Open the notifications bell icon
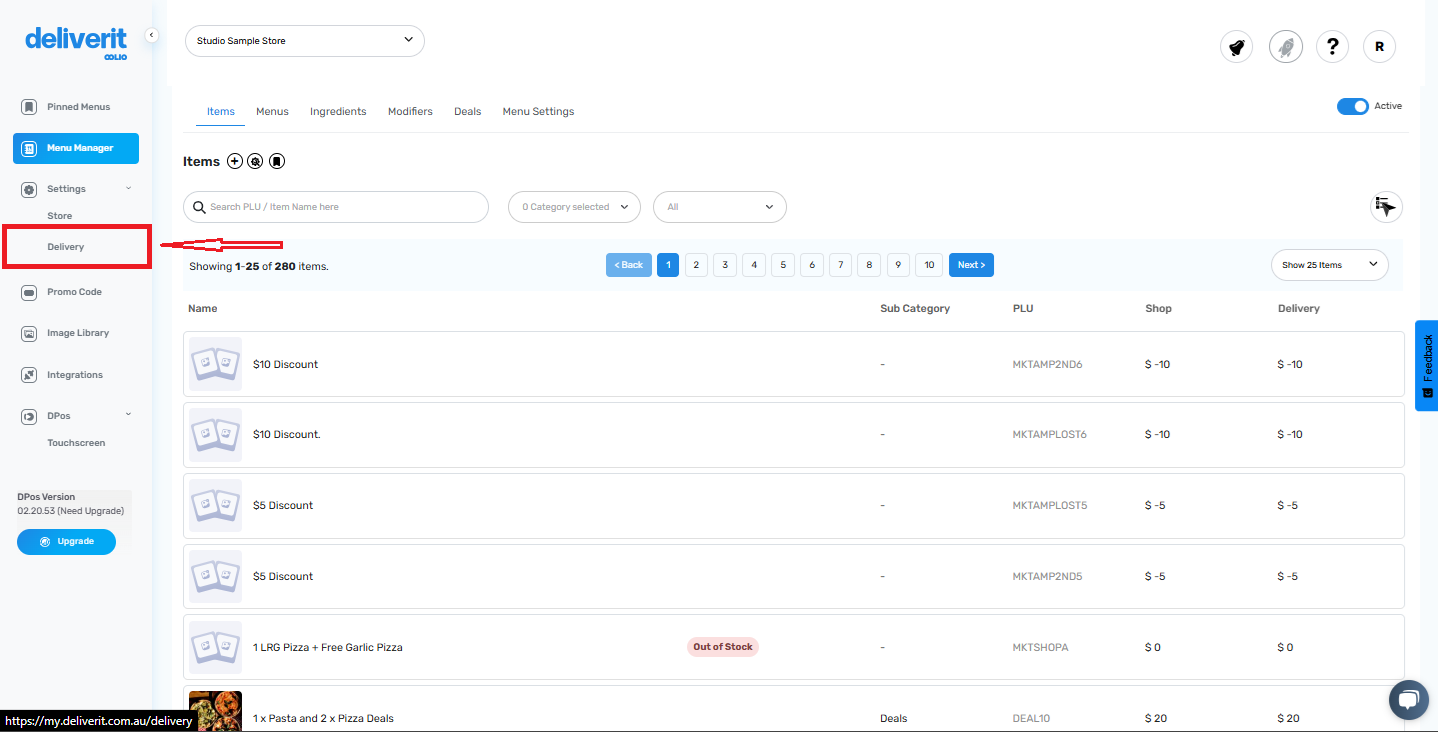This screenshot has height=732, width=1438. click(x=1236, y=46)
